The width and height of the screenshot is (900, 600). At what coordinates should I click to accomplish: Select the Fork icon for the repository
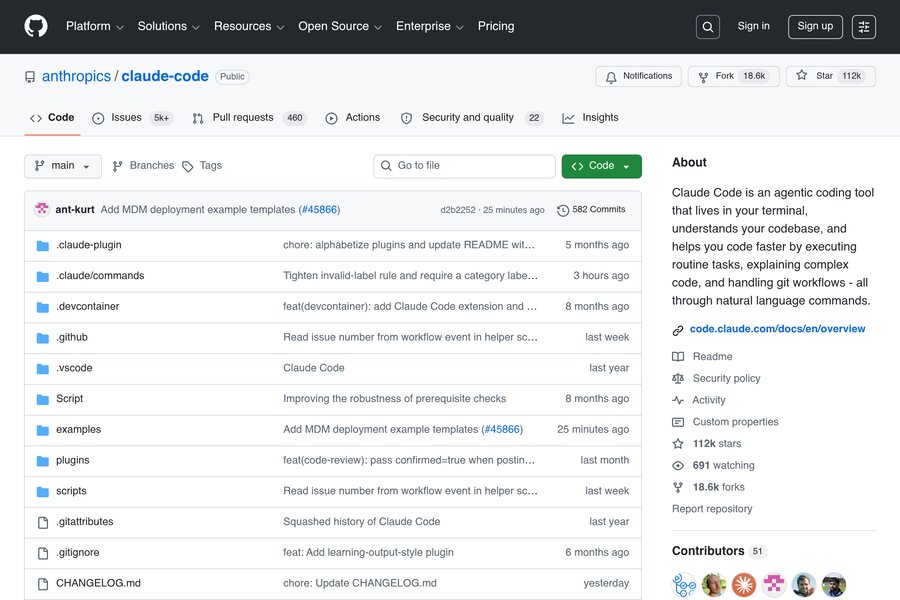click(704, 75)
